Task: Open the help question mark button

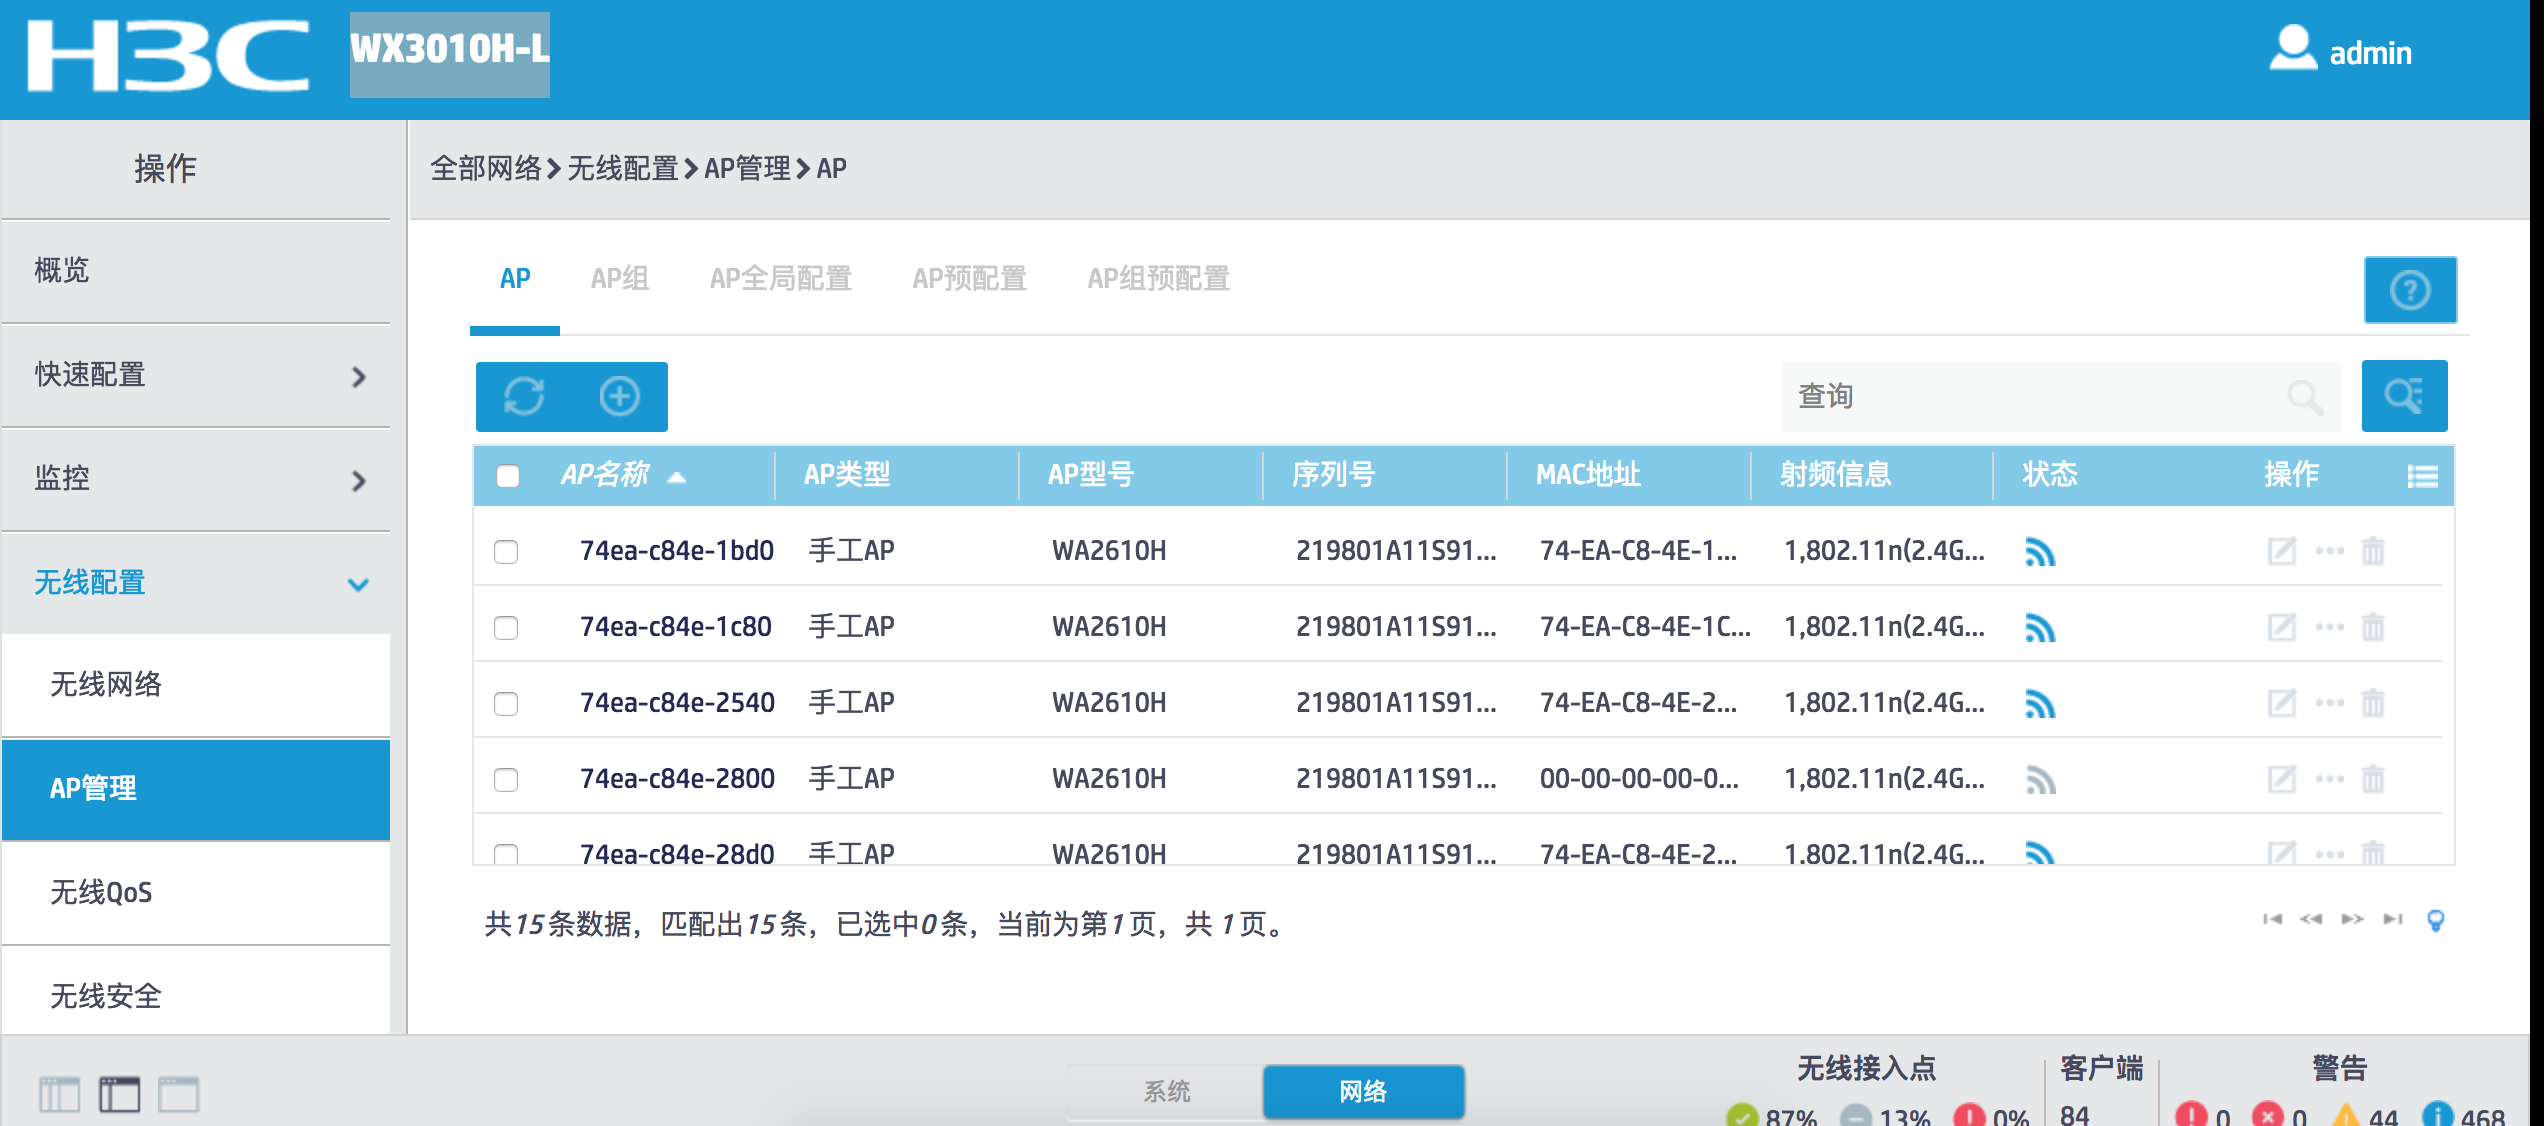Action: [x=2409, y=291]
